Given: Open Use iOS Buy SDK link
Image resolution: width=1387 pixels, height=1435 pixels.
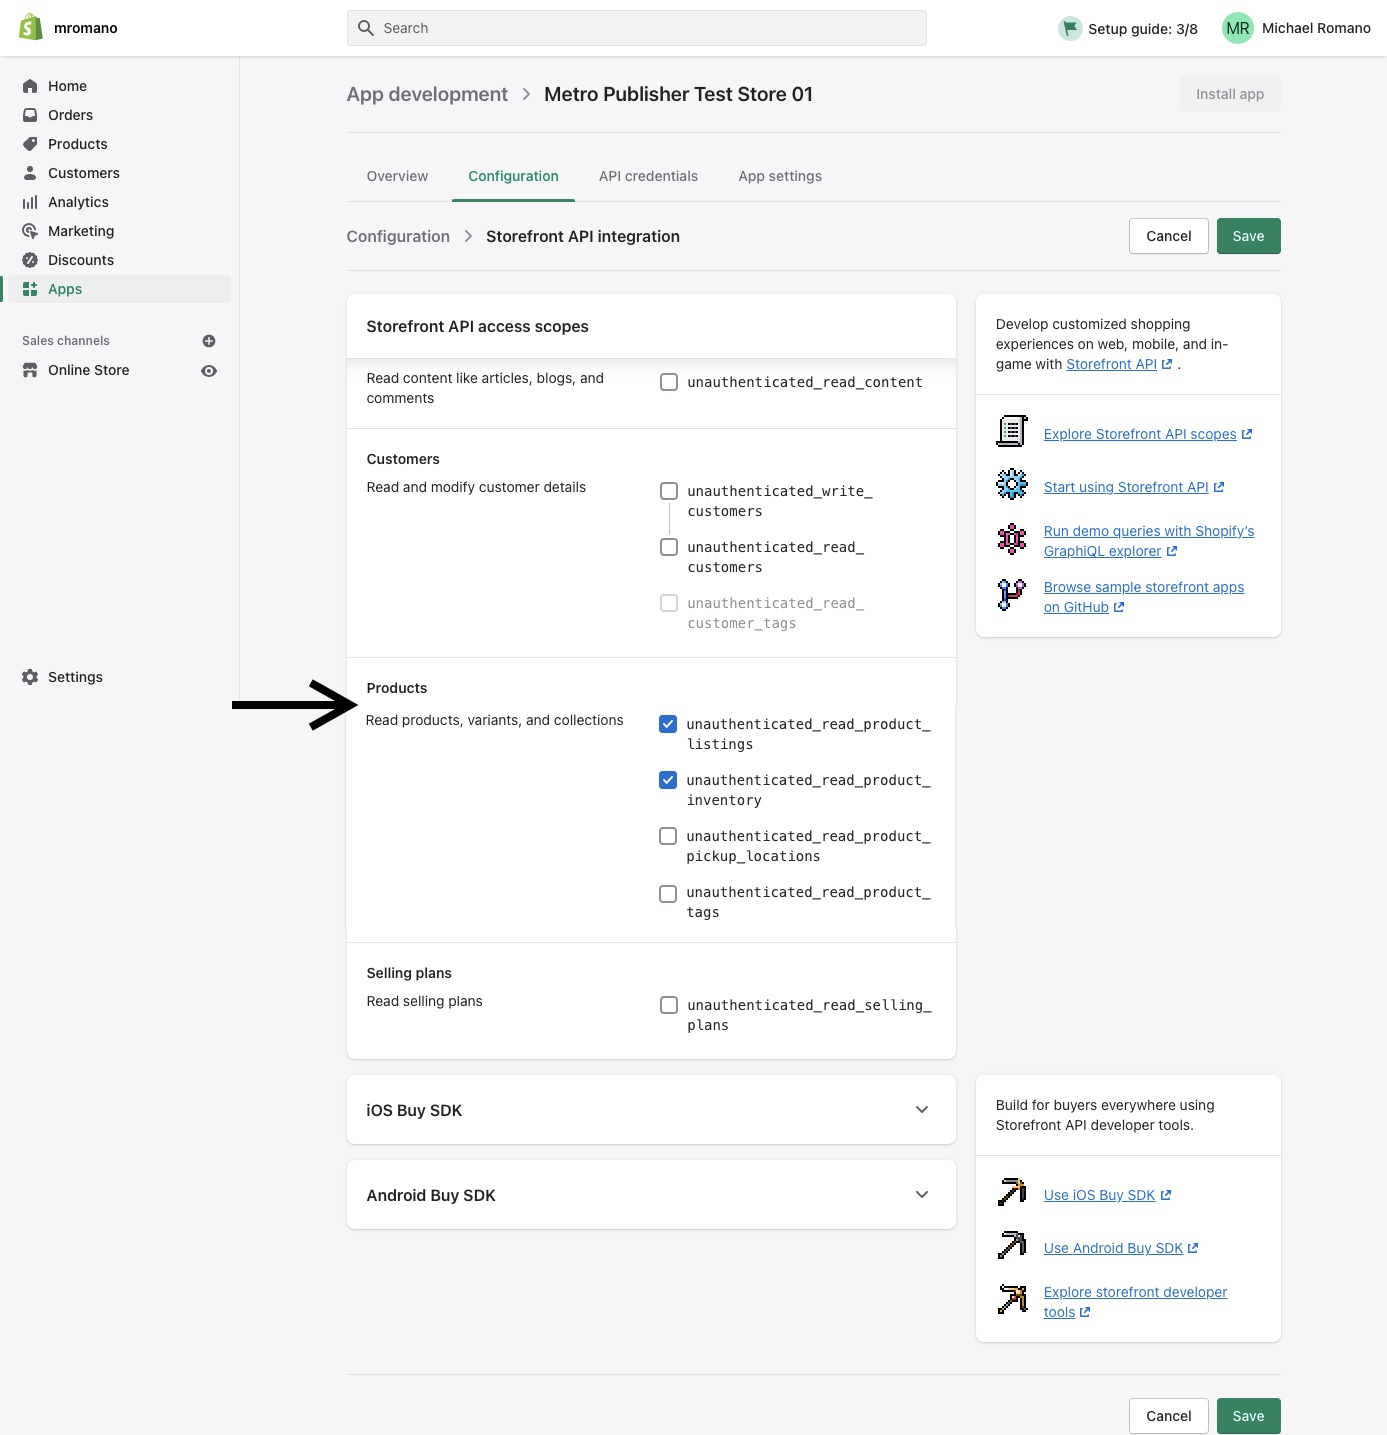Looking at the screenshot, I should point(1107,1195).
